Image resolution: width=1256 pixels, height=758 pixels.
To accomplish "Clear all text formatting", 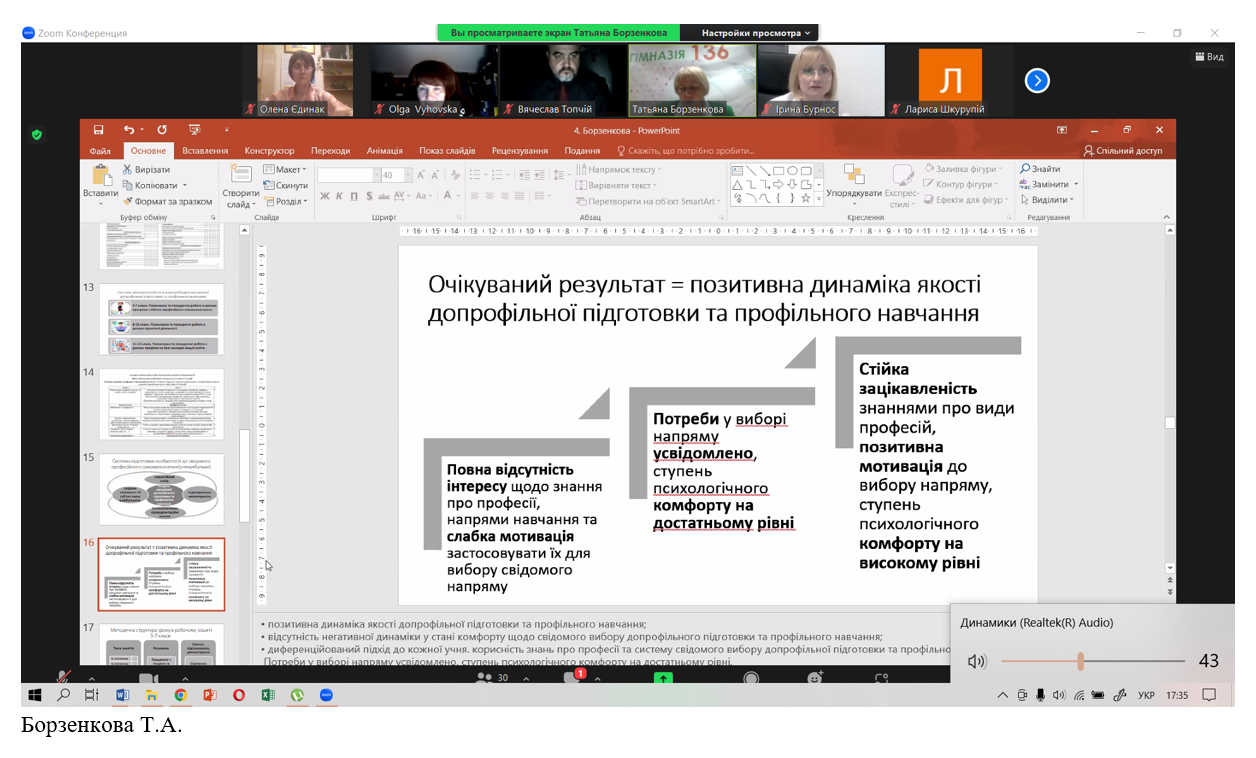I will pyautogui.click(x=454, y=175).
